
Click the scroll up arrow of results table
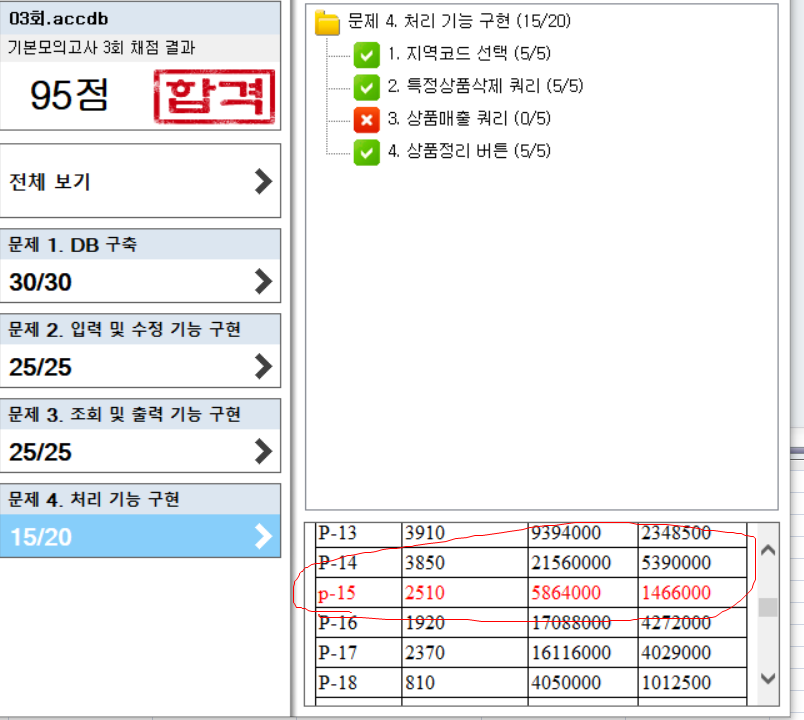[767, 549]
